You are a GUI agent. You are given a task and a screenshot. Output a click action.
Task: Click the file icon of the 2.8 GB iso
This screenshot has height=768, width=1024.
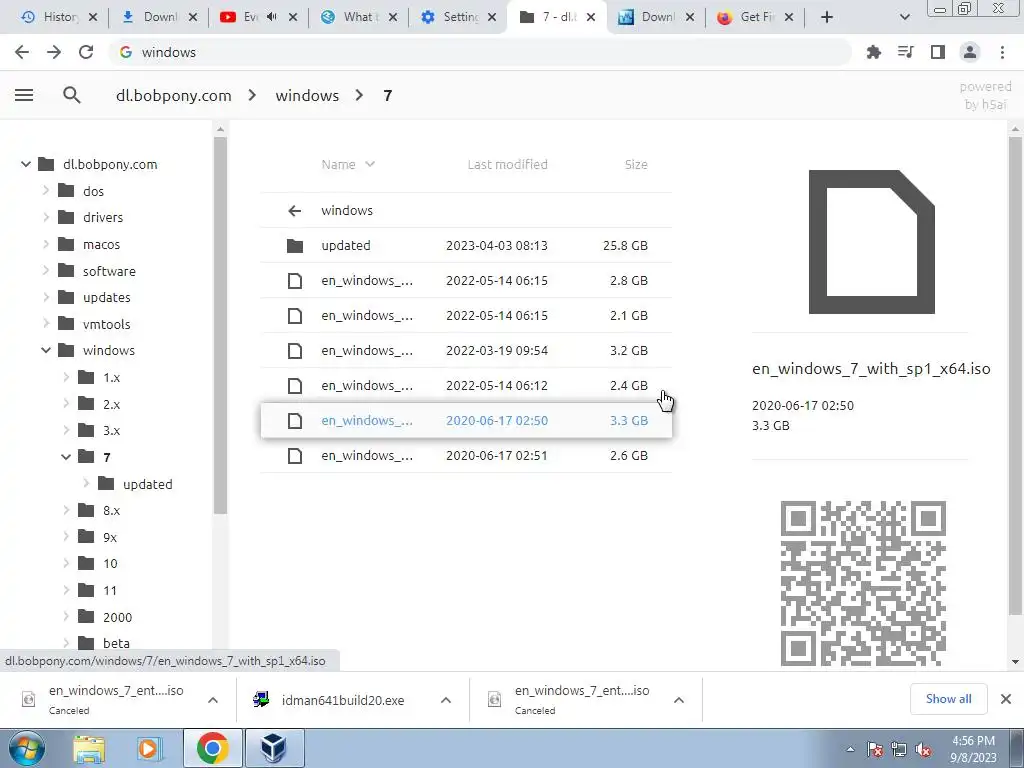pyautogui.click(x=295, y=281)
